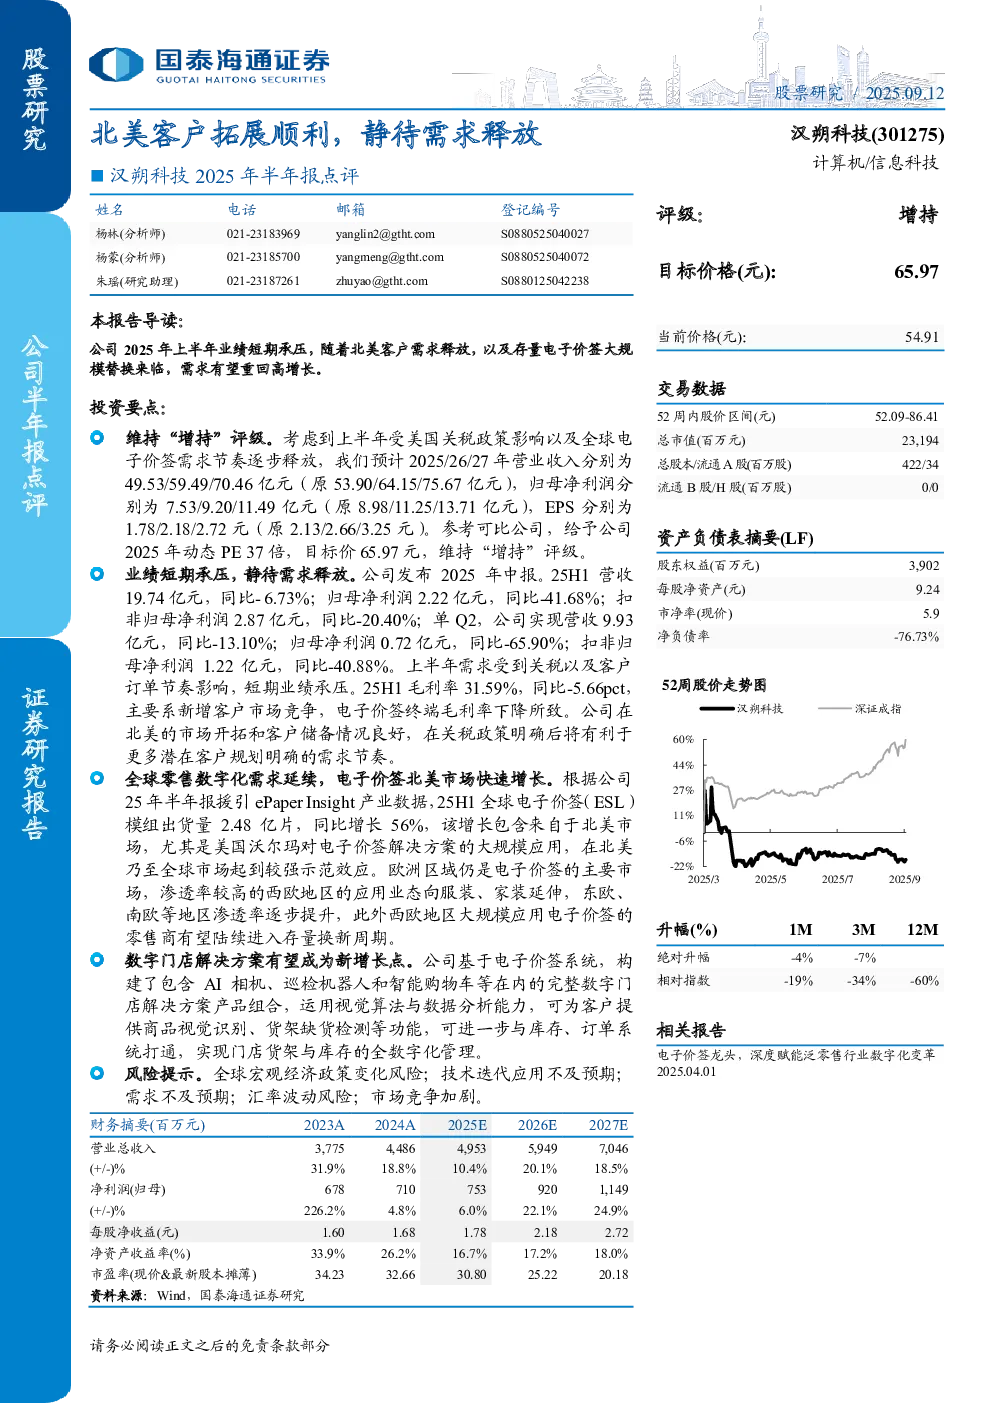Click registration number S0880525040072
This screenshot has width=992, height=1403.
click(x=545, y=257)
